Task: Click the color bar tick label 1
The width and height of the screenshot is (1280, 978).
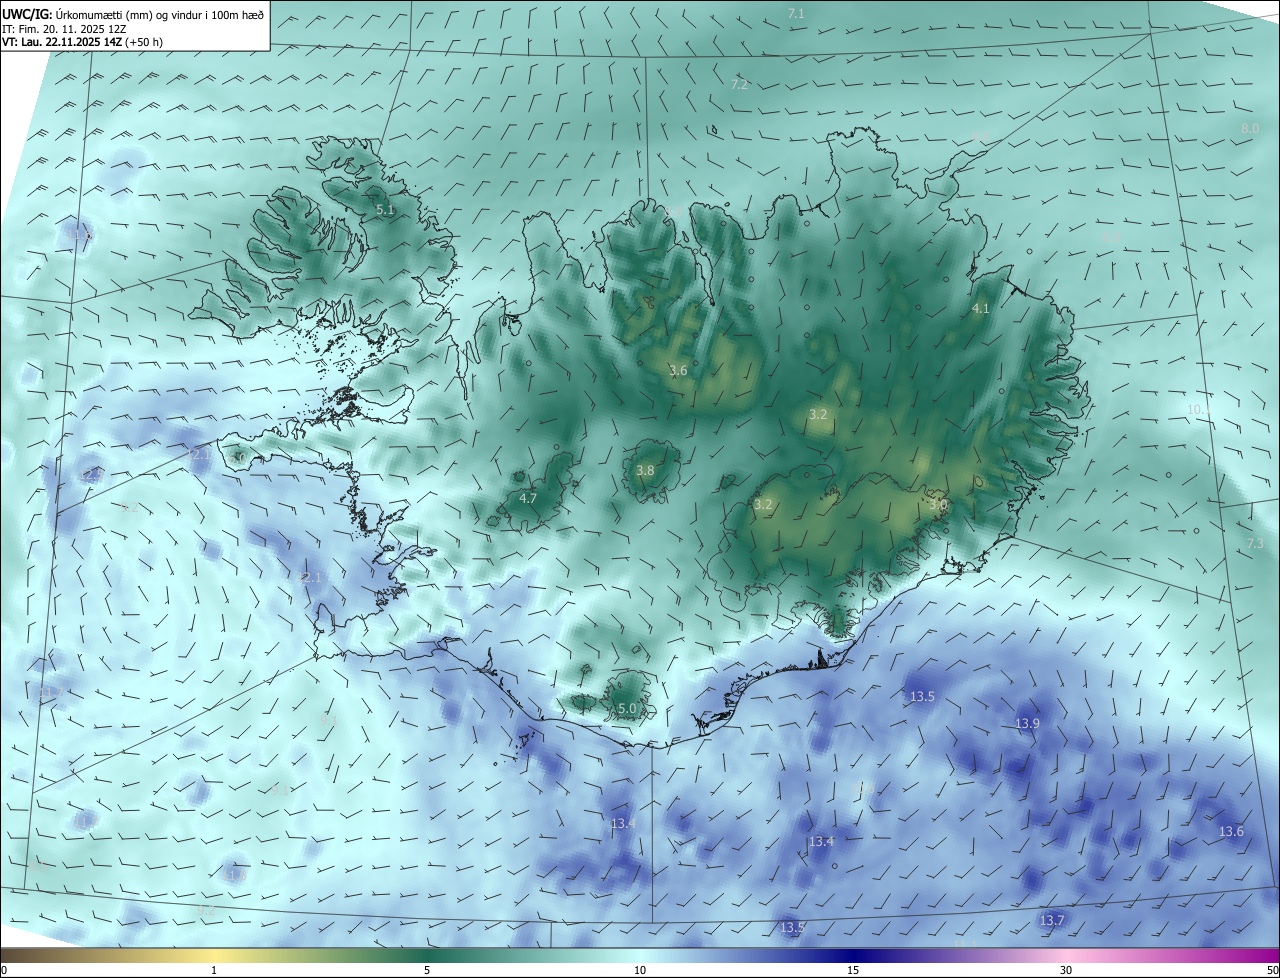Action: pos(214,970)
